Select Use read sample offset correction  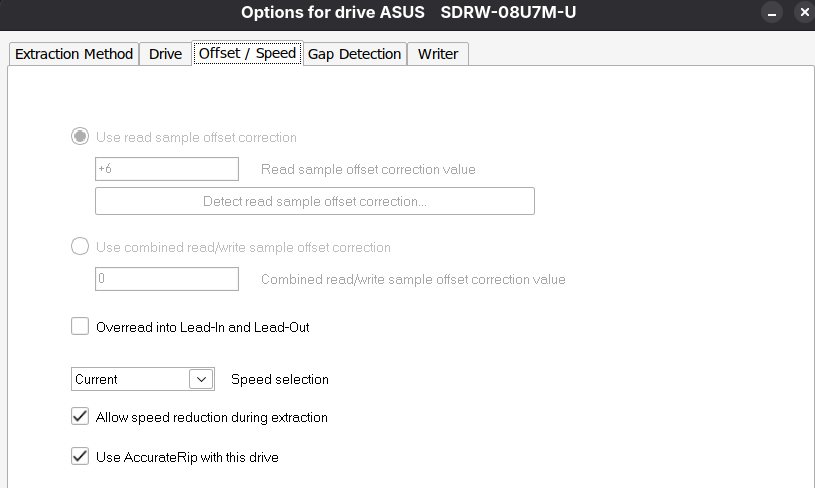80,137
